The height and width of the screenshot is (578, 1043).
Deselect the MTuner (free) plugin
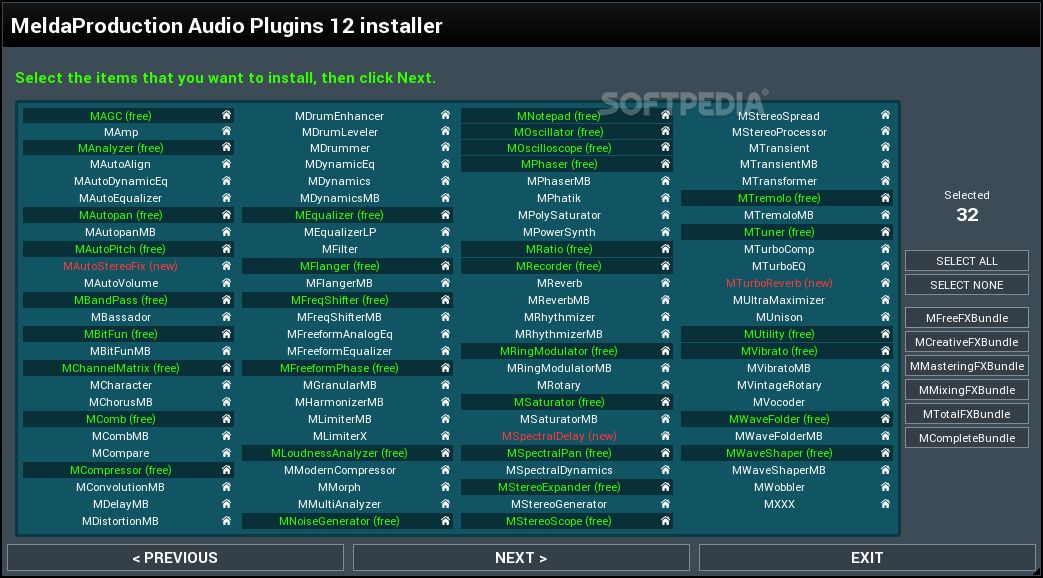779,232
